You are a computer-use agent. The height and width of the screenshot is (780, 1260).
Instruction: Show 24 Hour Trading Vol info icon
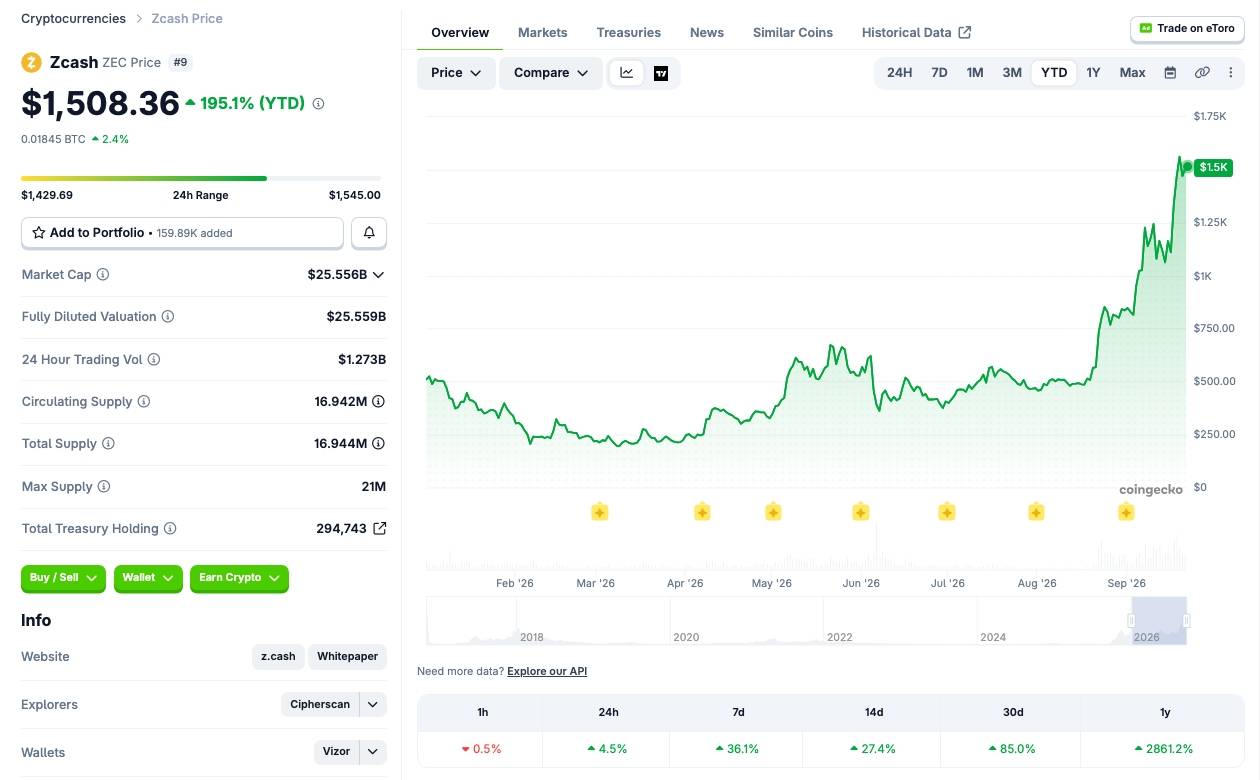(154, 359)
